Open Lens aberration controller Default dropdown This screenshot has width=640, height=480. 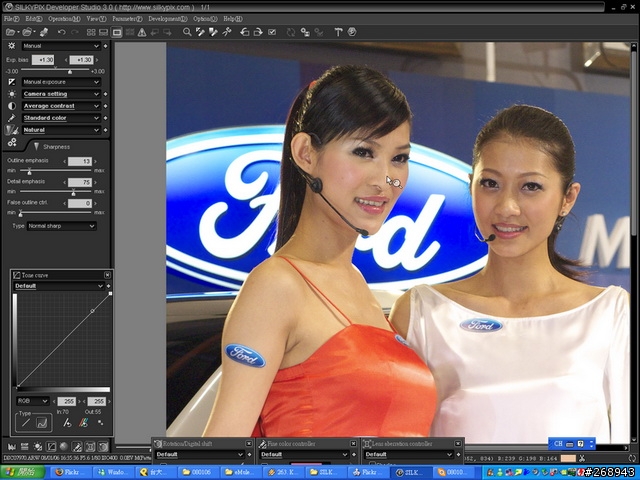point(409,454)
